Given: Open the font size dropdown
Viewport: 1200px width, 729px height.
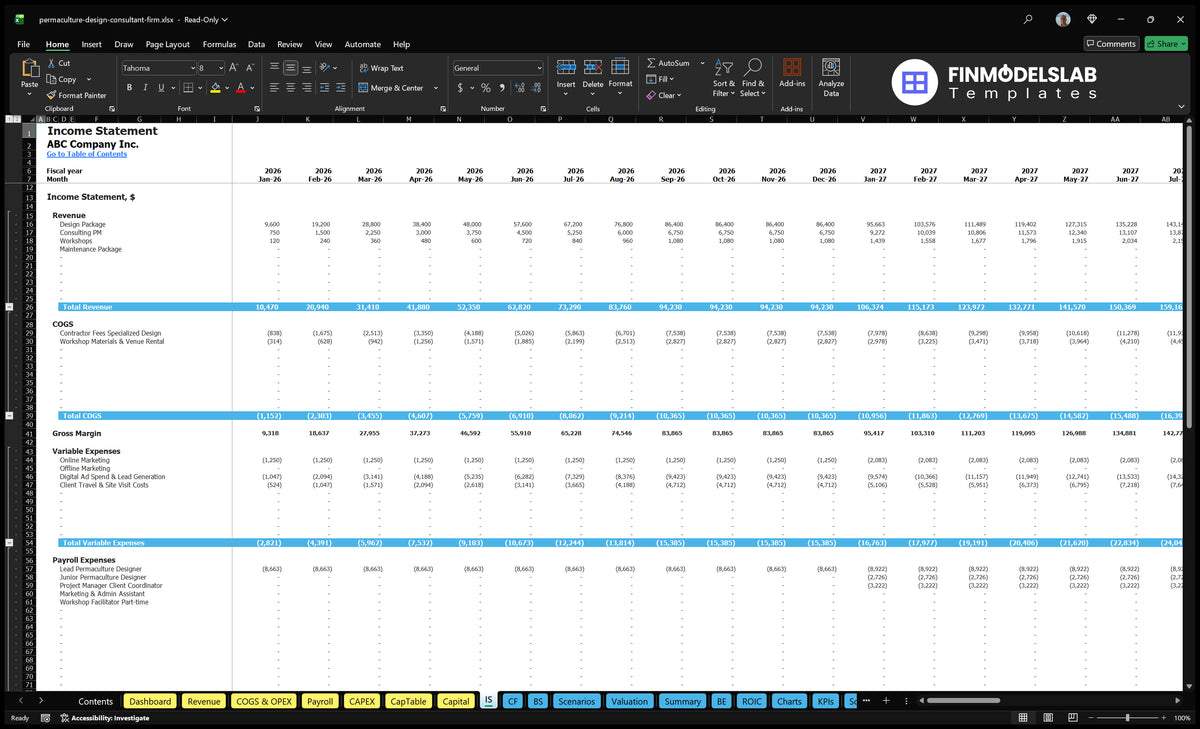Looking at the screenshot, I should coord(219,68).
